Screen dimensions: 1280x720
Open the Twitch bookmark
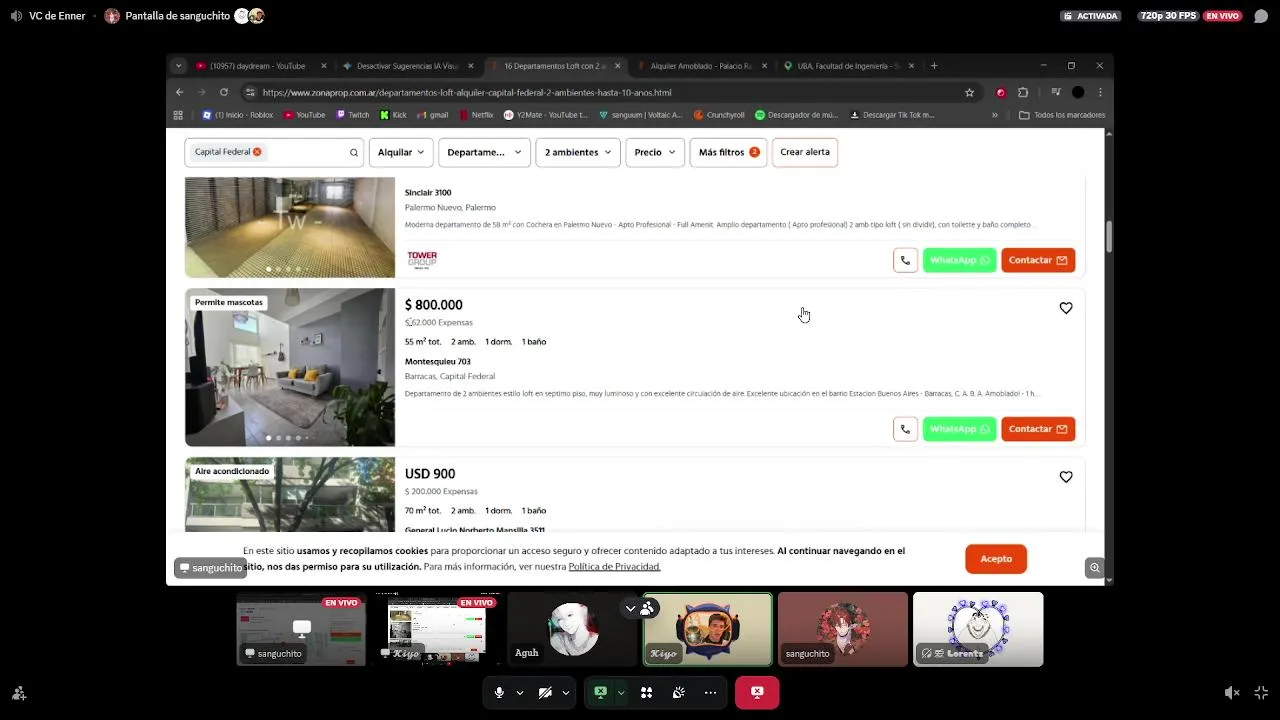[353, 115]
